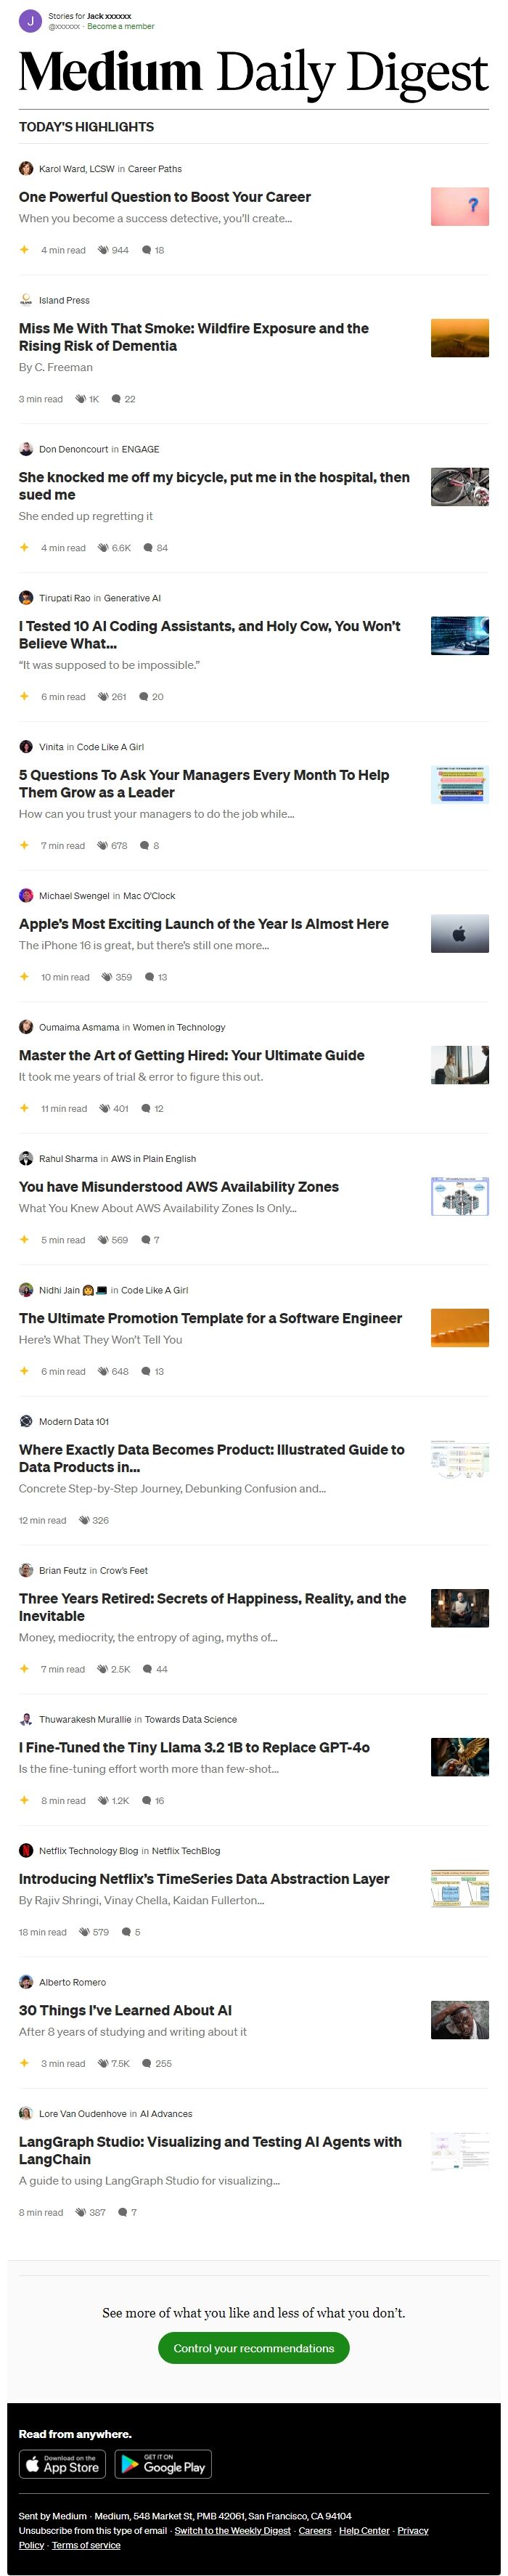Get it on Google Play badge
The image size is (508, 2576).
pyautogui.click(x=163, y=2465)
